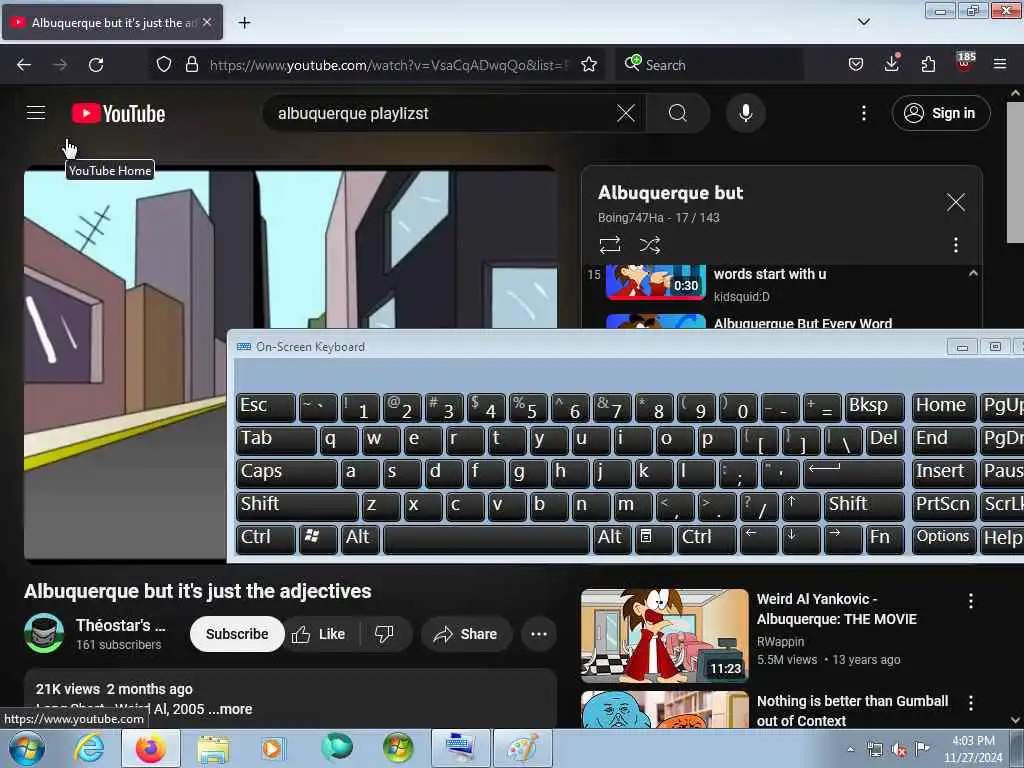This screenshot has width=1024, height=768.
Task: Open options for Albuquerque THE MOVIE suggestion
Action: click(x=970, y=601)
